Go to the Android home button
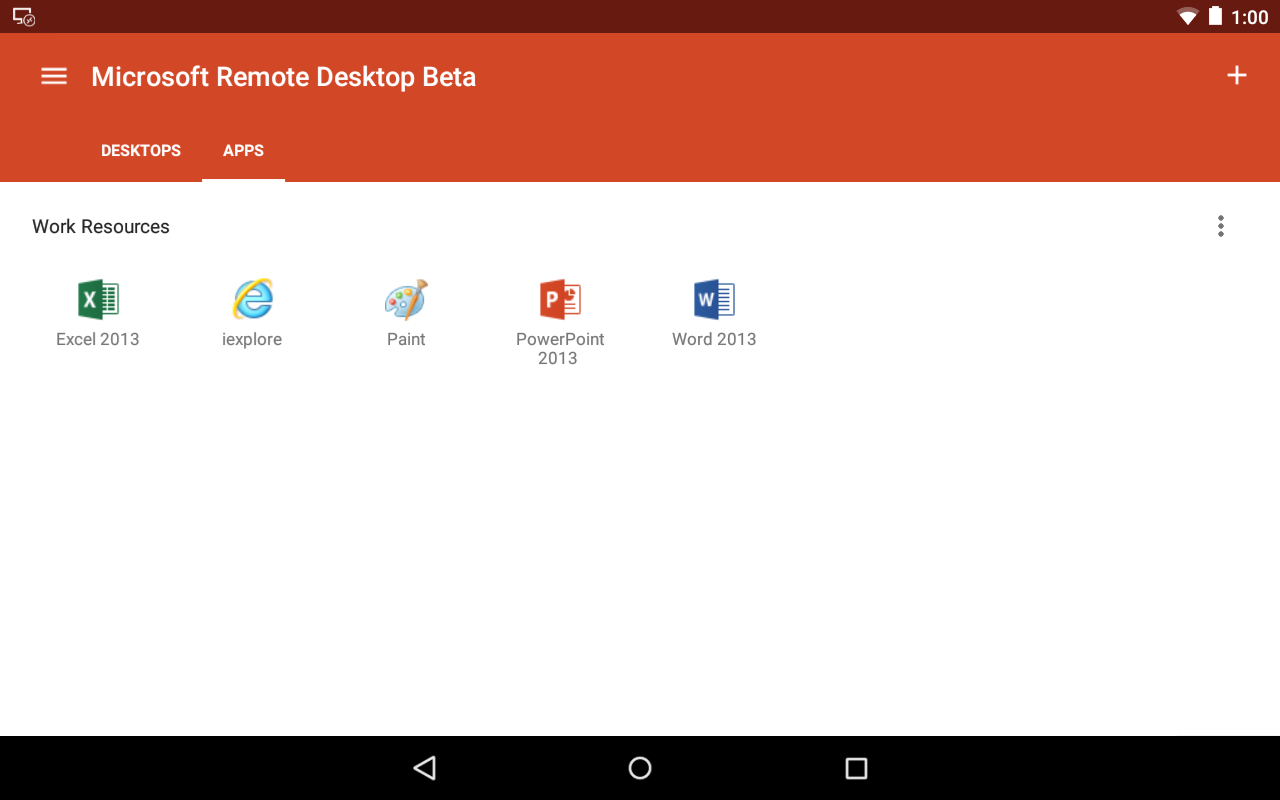Screen dimensions: 1280x800 640,768
